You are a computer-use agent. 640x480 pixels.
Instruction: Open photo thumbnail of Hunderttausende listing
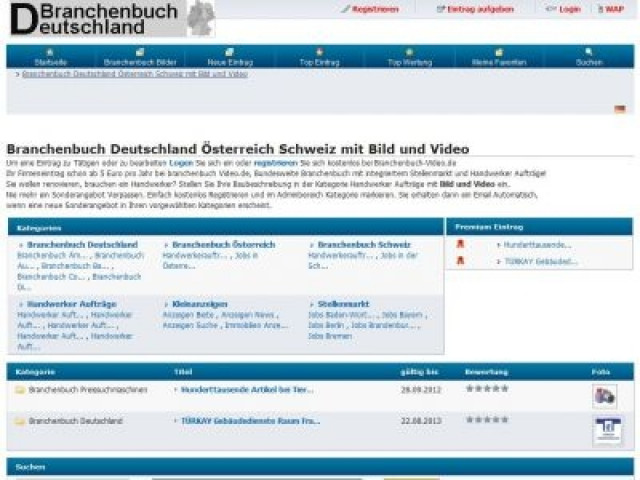tap(604, 396)
